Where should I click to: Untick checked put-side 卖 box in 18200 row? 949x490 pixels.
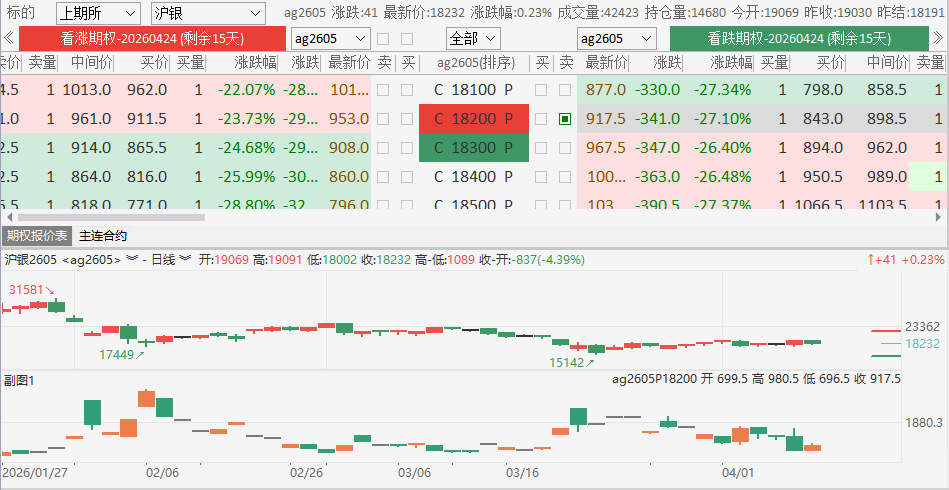click(565, 119)
